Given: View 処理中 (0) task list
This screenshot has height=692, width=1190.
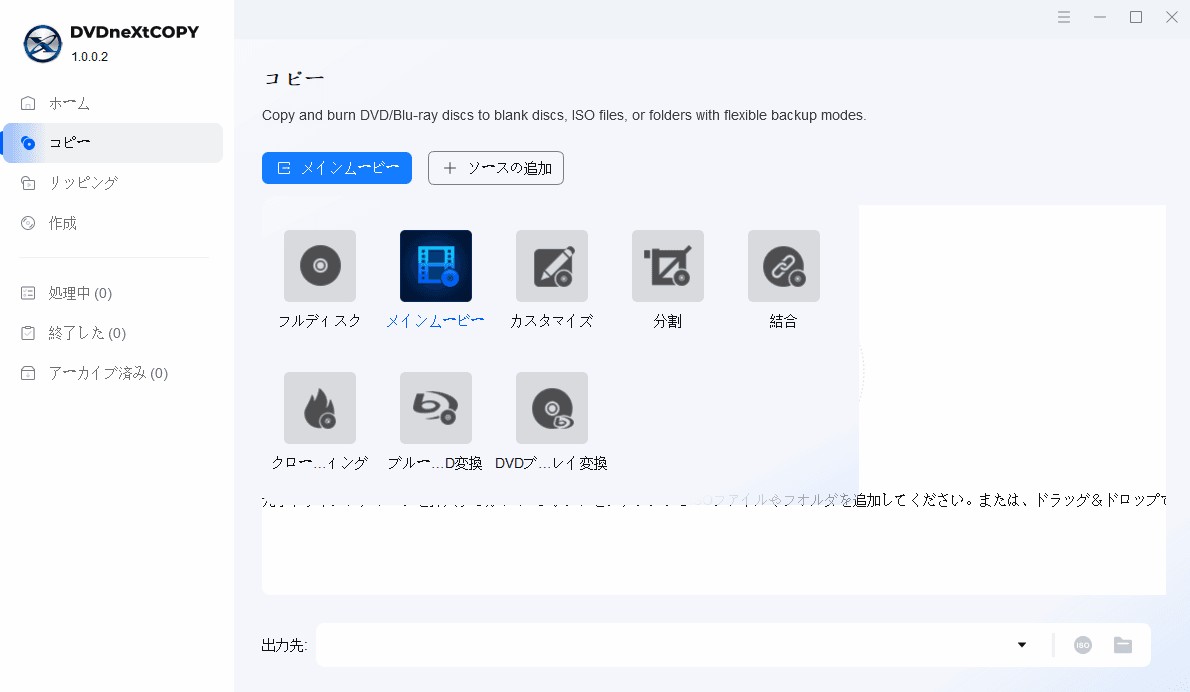Looking at the screenshot, I should pyautogui.click(x=113, y=293).
